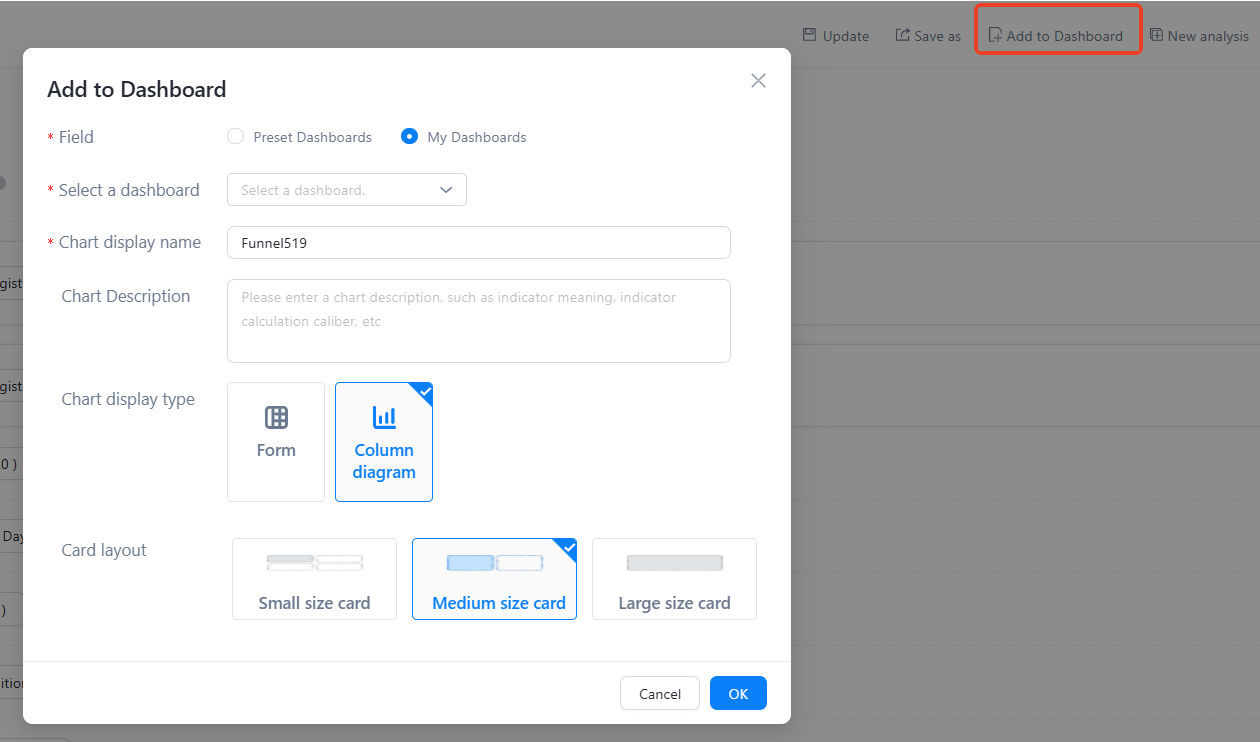Select the Large size card layout
Image resolution: width=1260 pixels, height=742 pixels.
pos(674,579)
